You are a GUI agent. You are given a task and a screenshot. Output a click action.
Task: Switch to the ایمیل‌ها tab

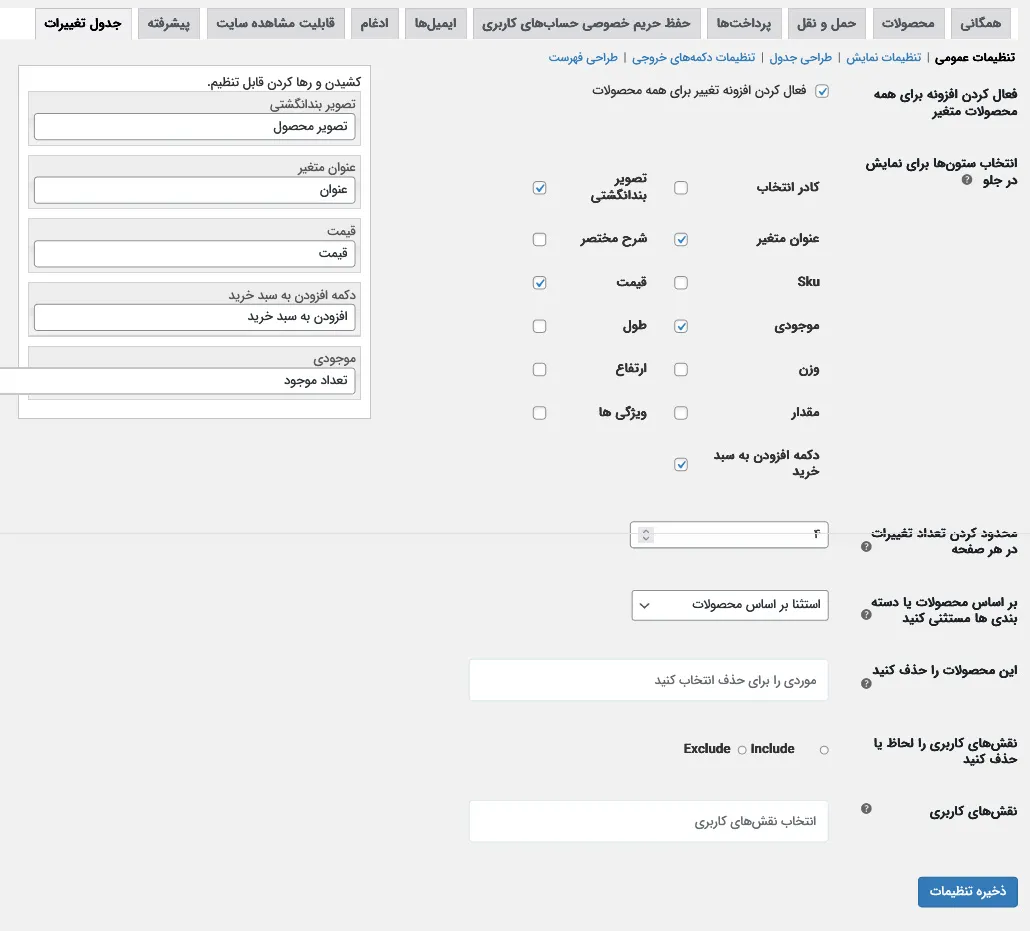click(435, 24)
